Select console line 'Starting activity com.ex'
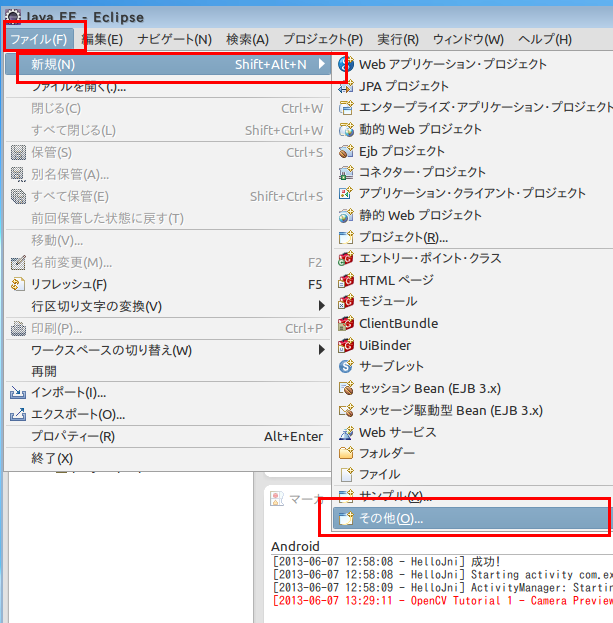613x623 pixels. click(x=443, y=575)
